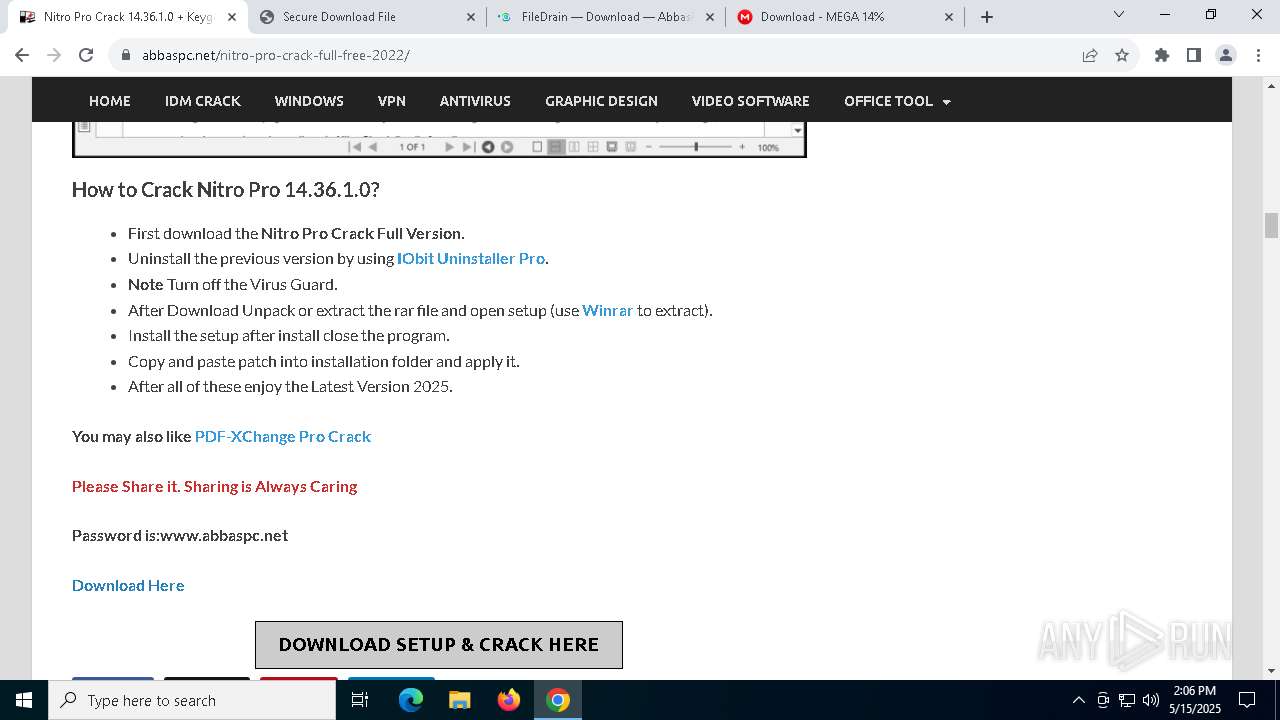Screen dimensions: 1280x720
Task: Follow the IObit Uninstaller Pro link
Action: pos(471,258)
